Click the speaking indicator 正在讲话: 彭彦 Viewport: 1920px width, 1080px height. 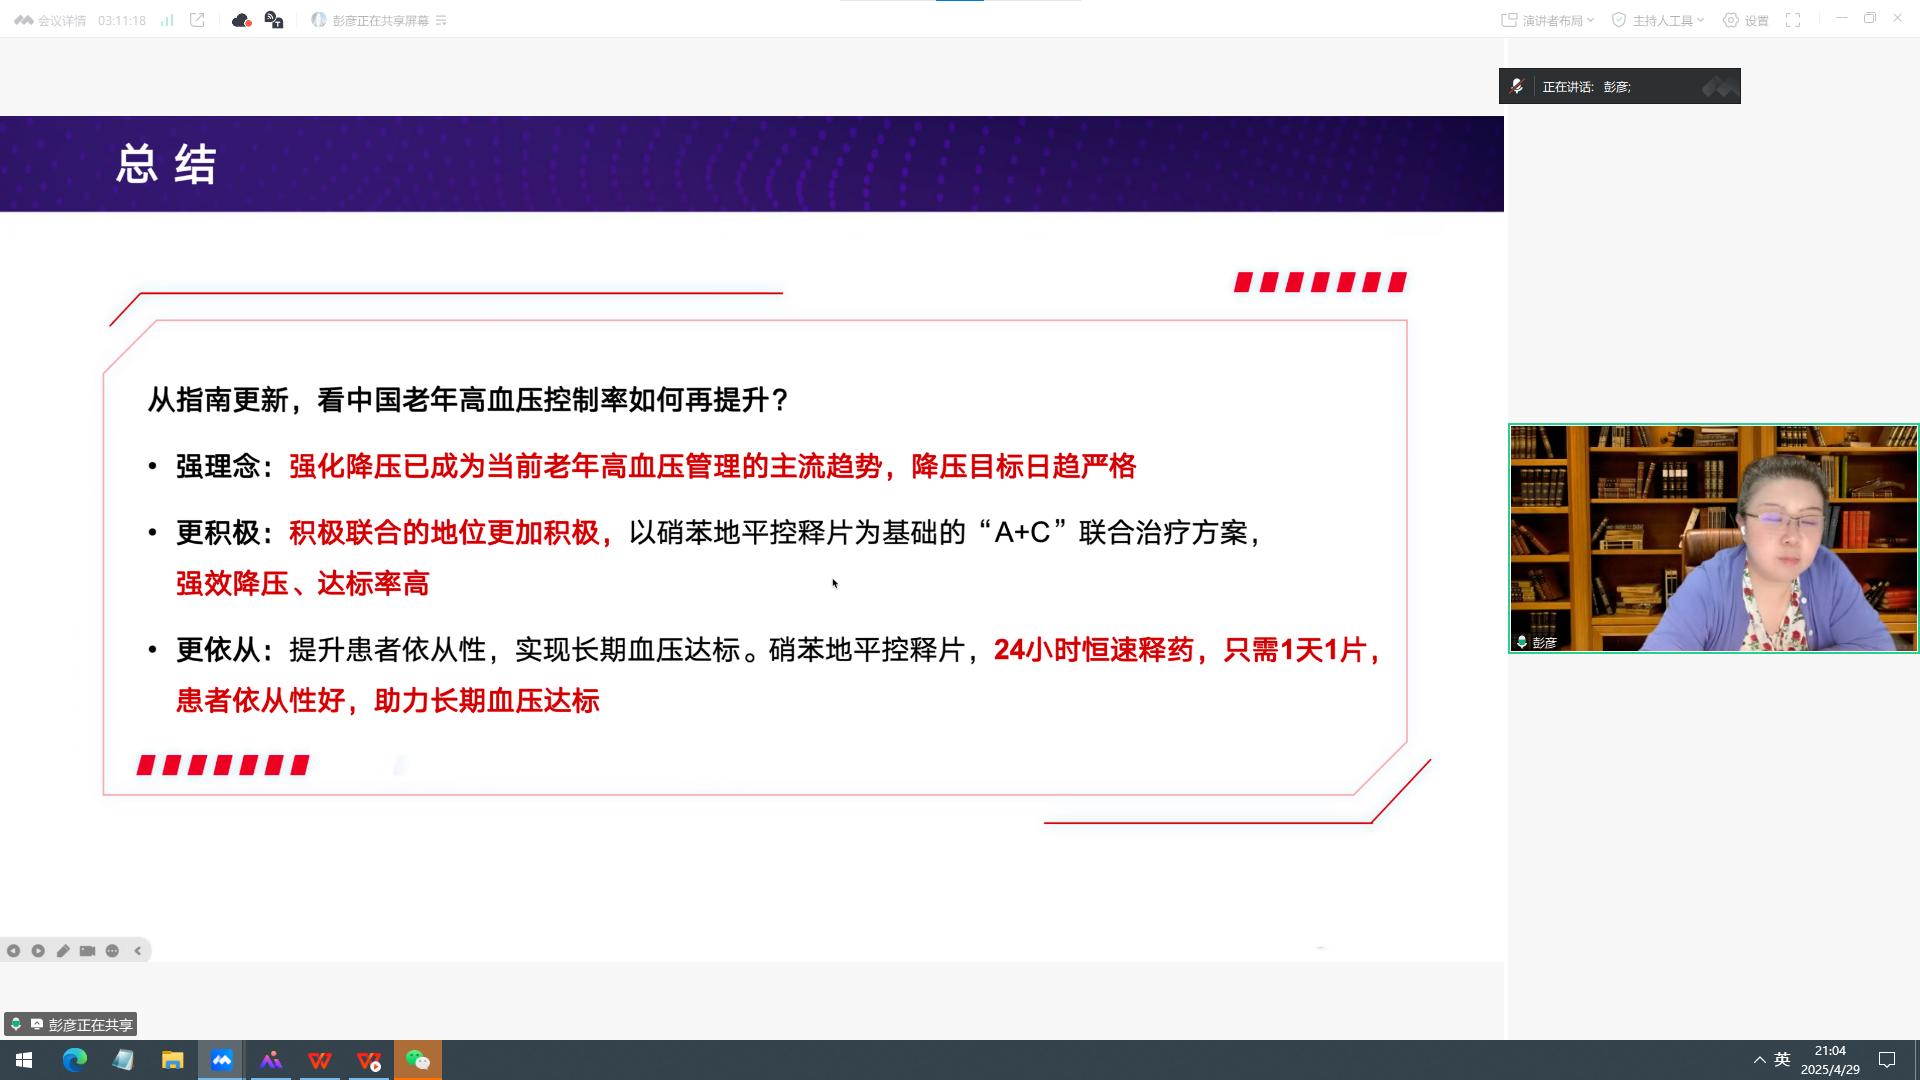pyautogui.click(x=1586, y=87)
